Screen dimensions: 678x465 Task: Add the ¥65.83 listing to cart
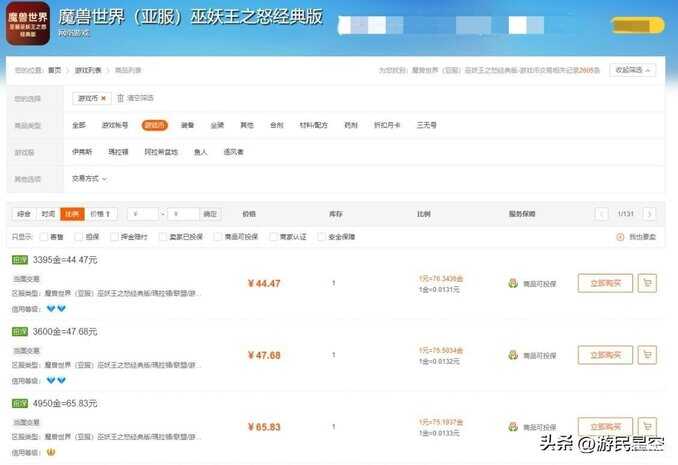point(647,427)
